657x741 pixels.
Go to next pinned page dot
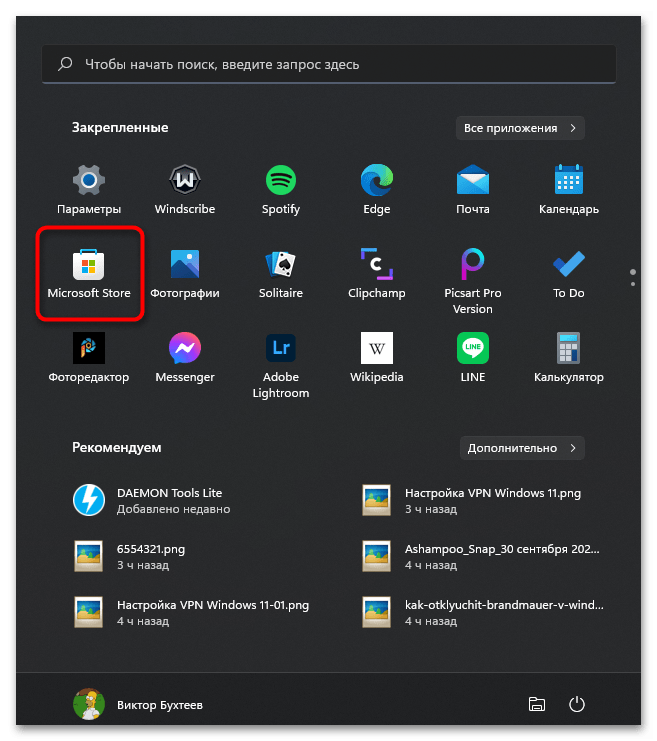(x=633, y=284)
